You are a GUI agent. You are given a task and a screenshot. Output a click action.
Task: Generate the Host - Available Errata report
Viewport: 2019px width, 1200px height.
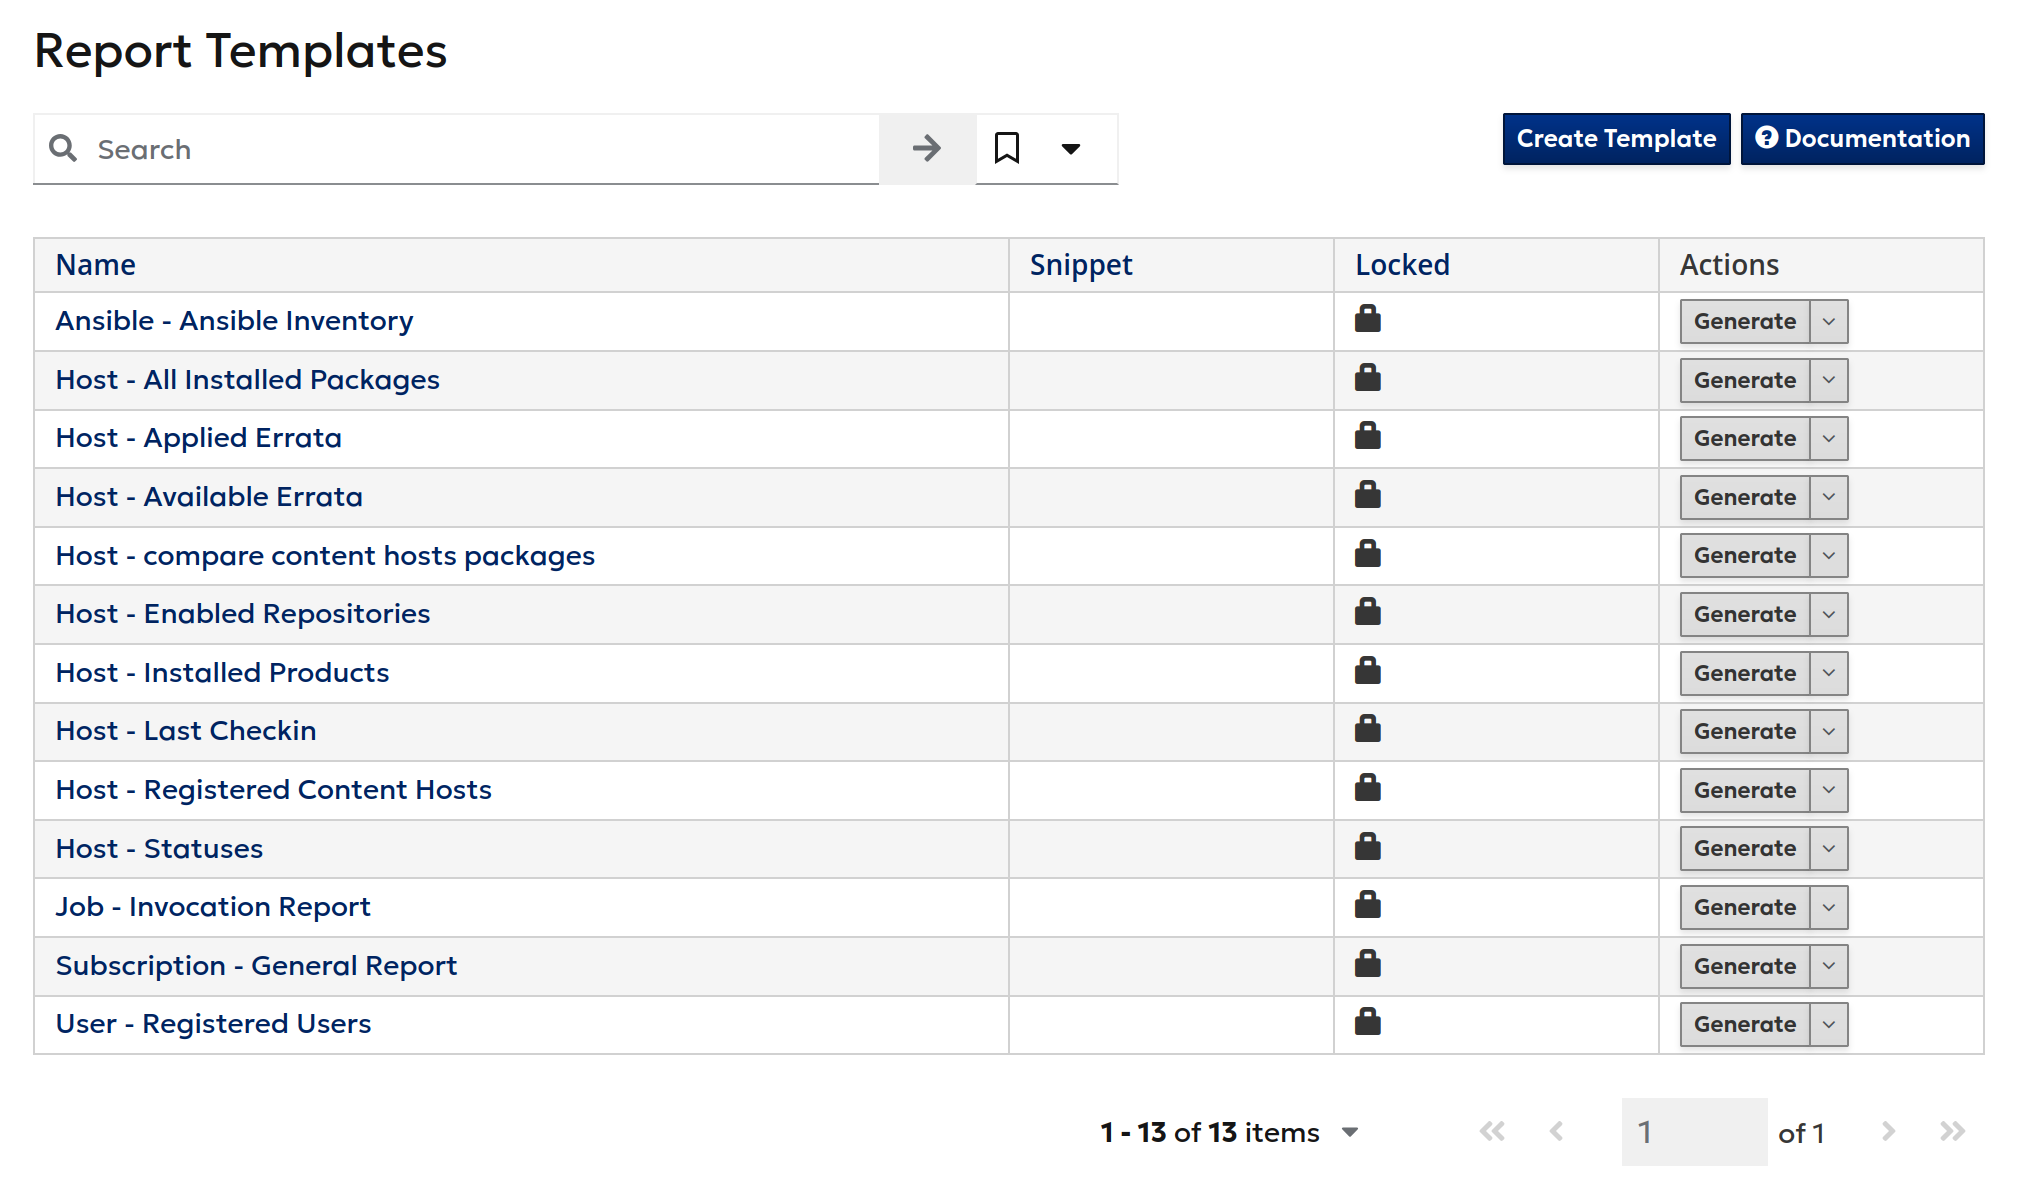[1745, 497]
